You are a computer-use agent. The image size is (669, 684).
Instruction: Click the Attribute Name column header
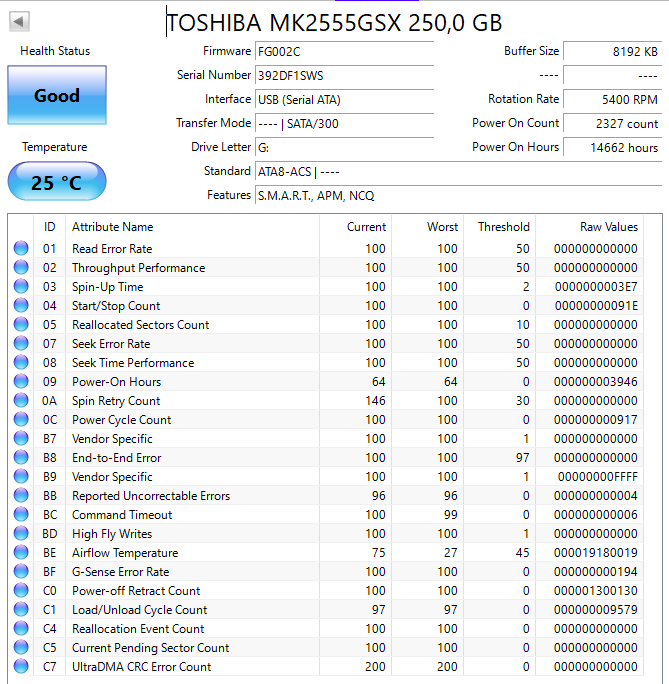click(112, 227)
